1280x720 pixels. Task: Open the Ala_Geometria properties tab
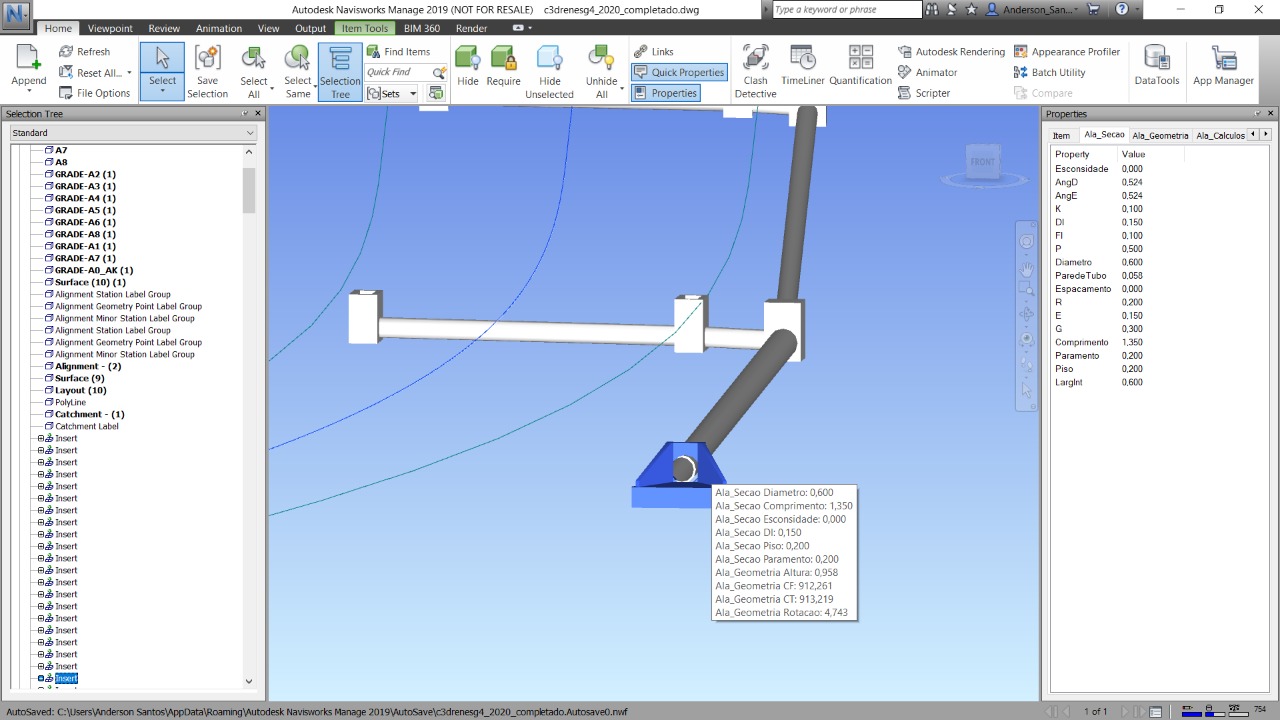[x=1160, y=135]
